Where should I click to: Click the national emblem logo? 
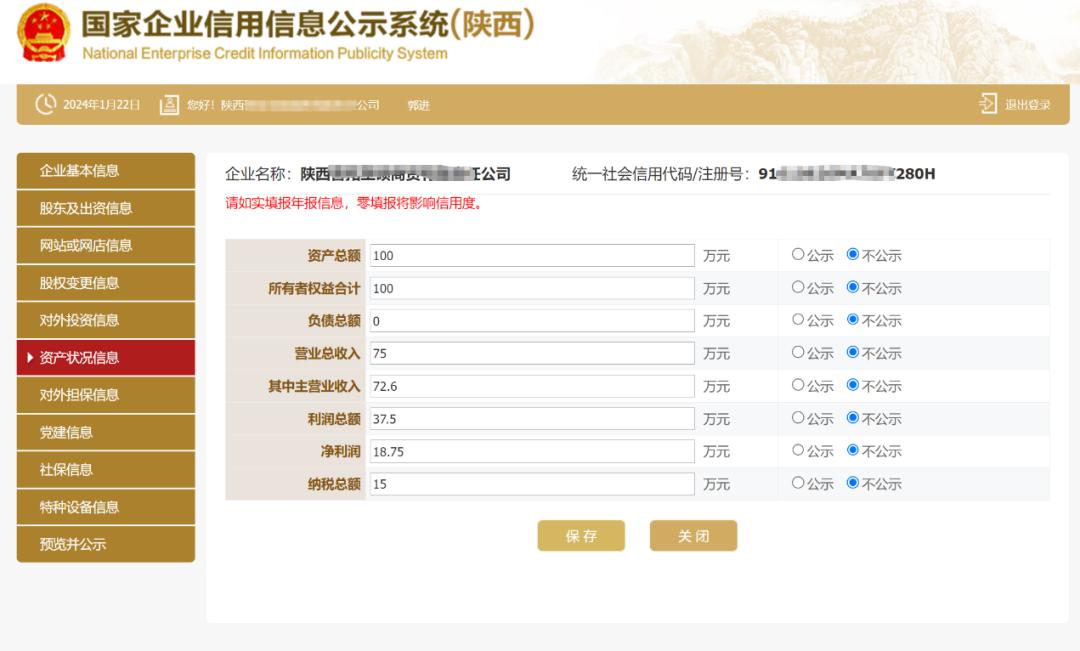click(44, 33)
